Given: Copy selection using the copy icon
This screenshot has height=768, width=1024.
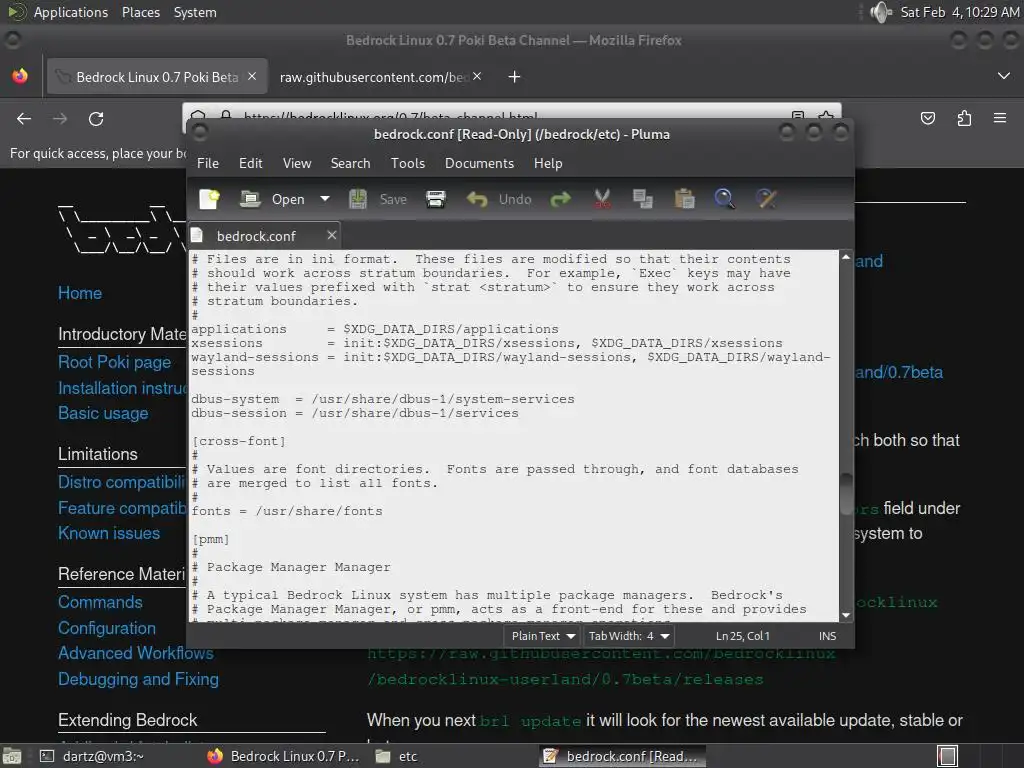Looking at the screenshot, I should click(x=643, y=199).
